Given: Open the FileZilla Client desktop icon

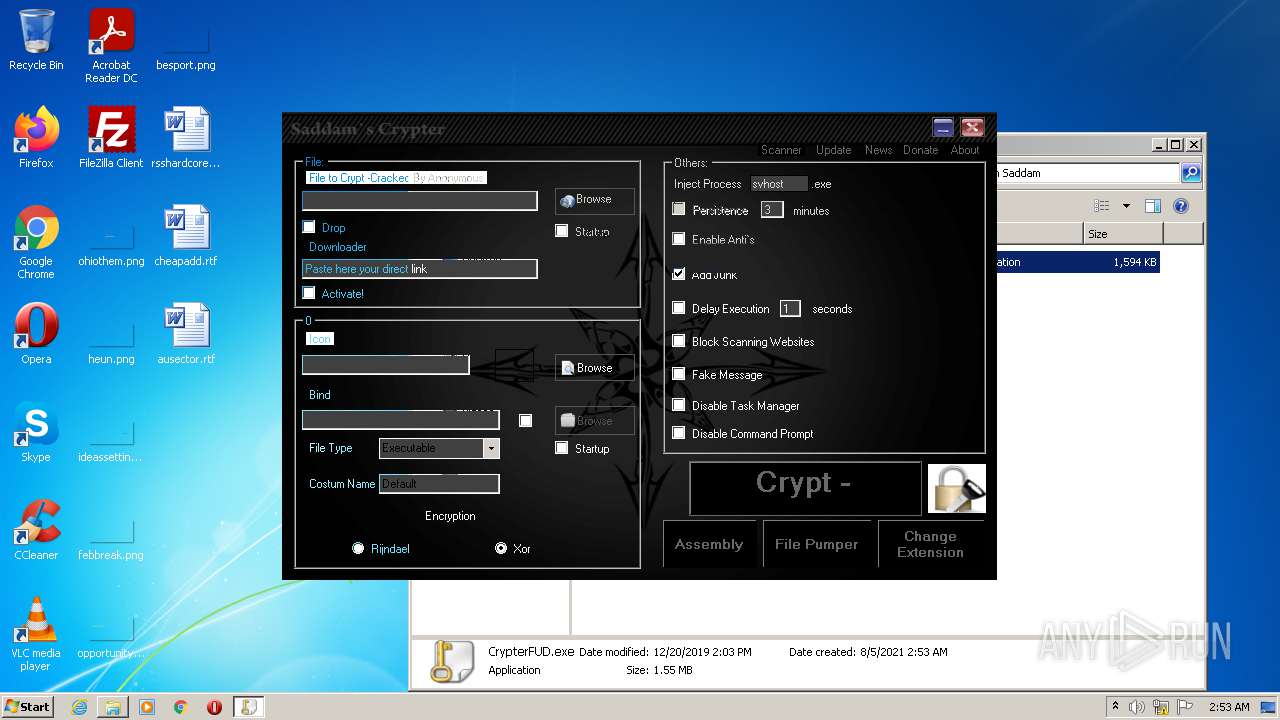Looking at the screenshot, I should 111,138.
